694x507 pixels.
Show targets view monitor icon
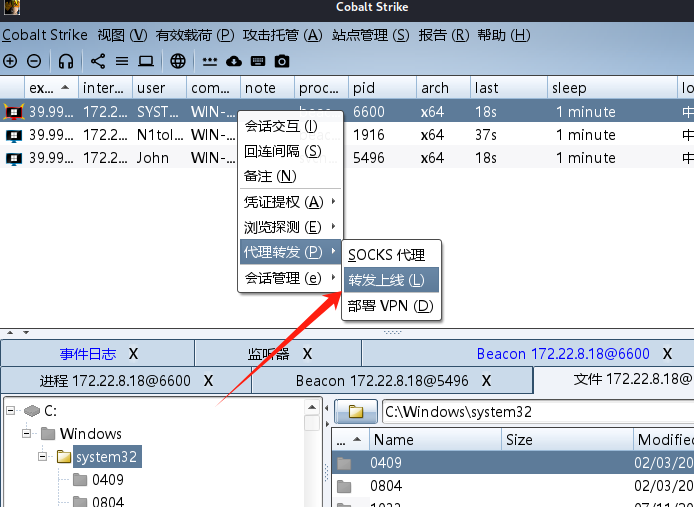pyautogui.click(x=146, y=61)
